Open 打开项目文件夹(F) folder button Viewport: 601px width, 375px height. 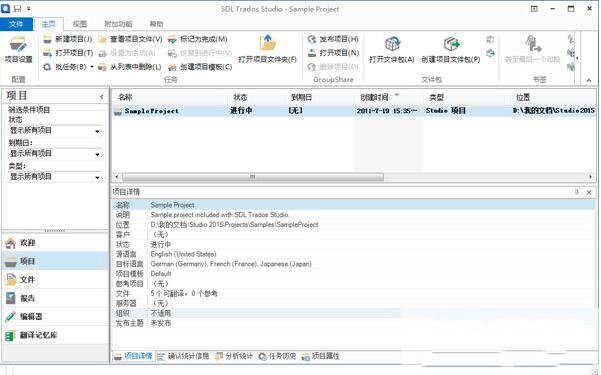pyautogui.click(x=268, y=49)
